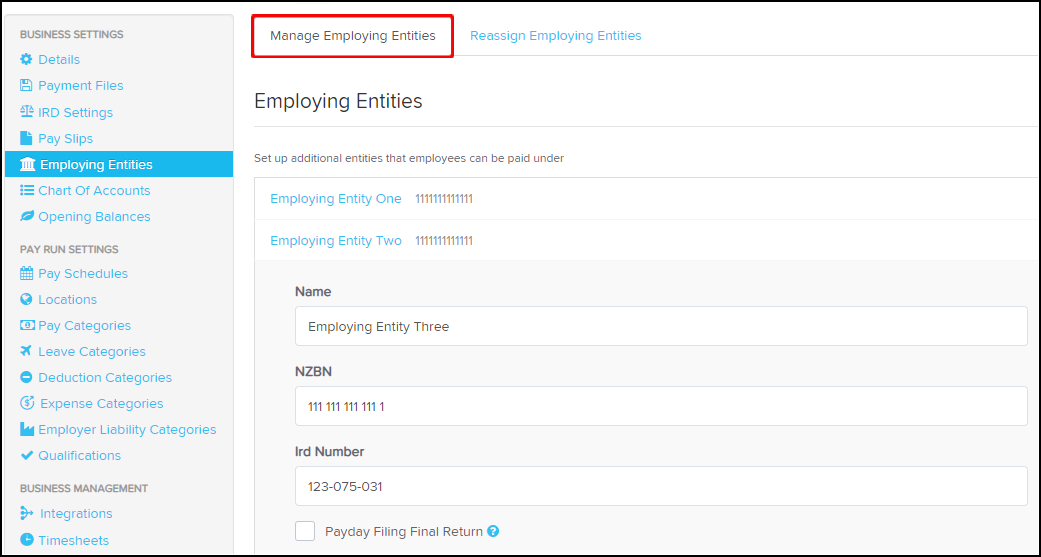Click into the Name input field

click(x=661, y=326)
